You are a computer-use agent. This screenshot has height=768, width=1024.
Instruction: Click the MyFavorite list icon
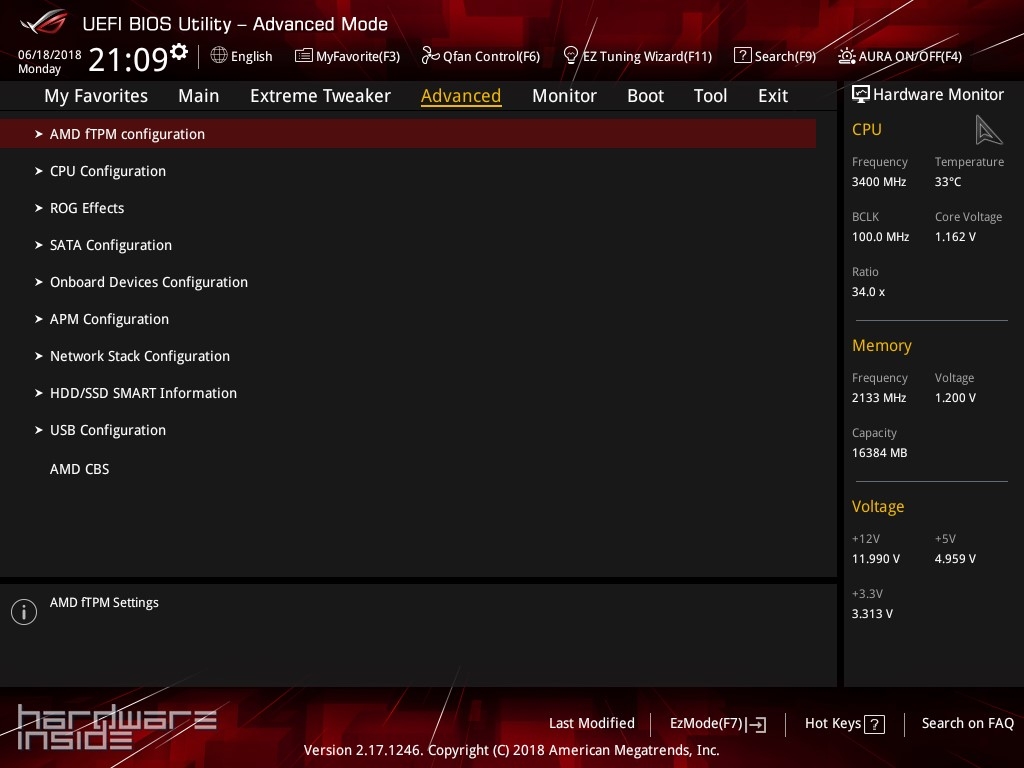pos(303,56)
